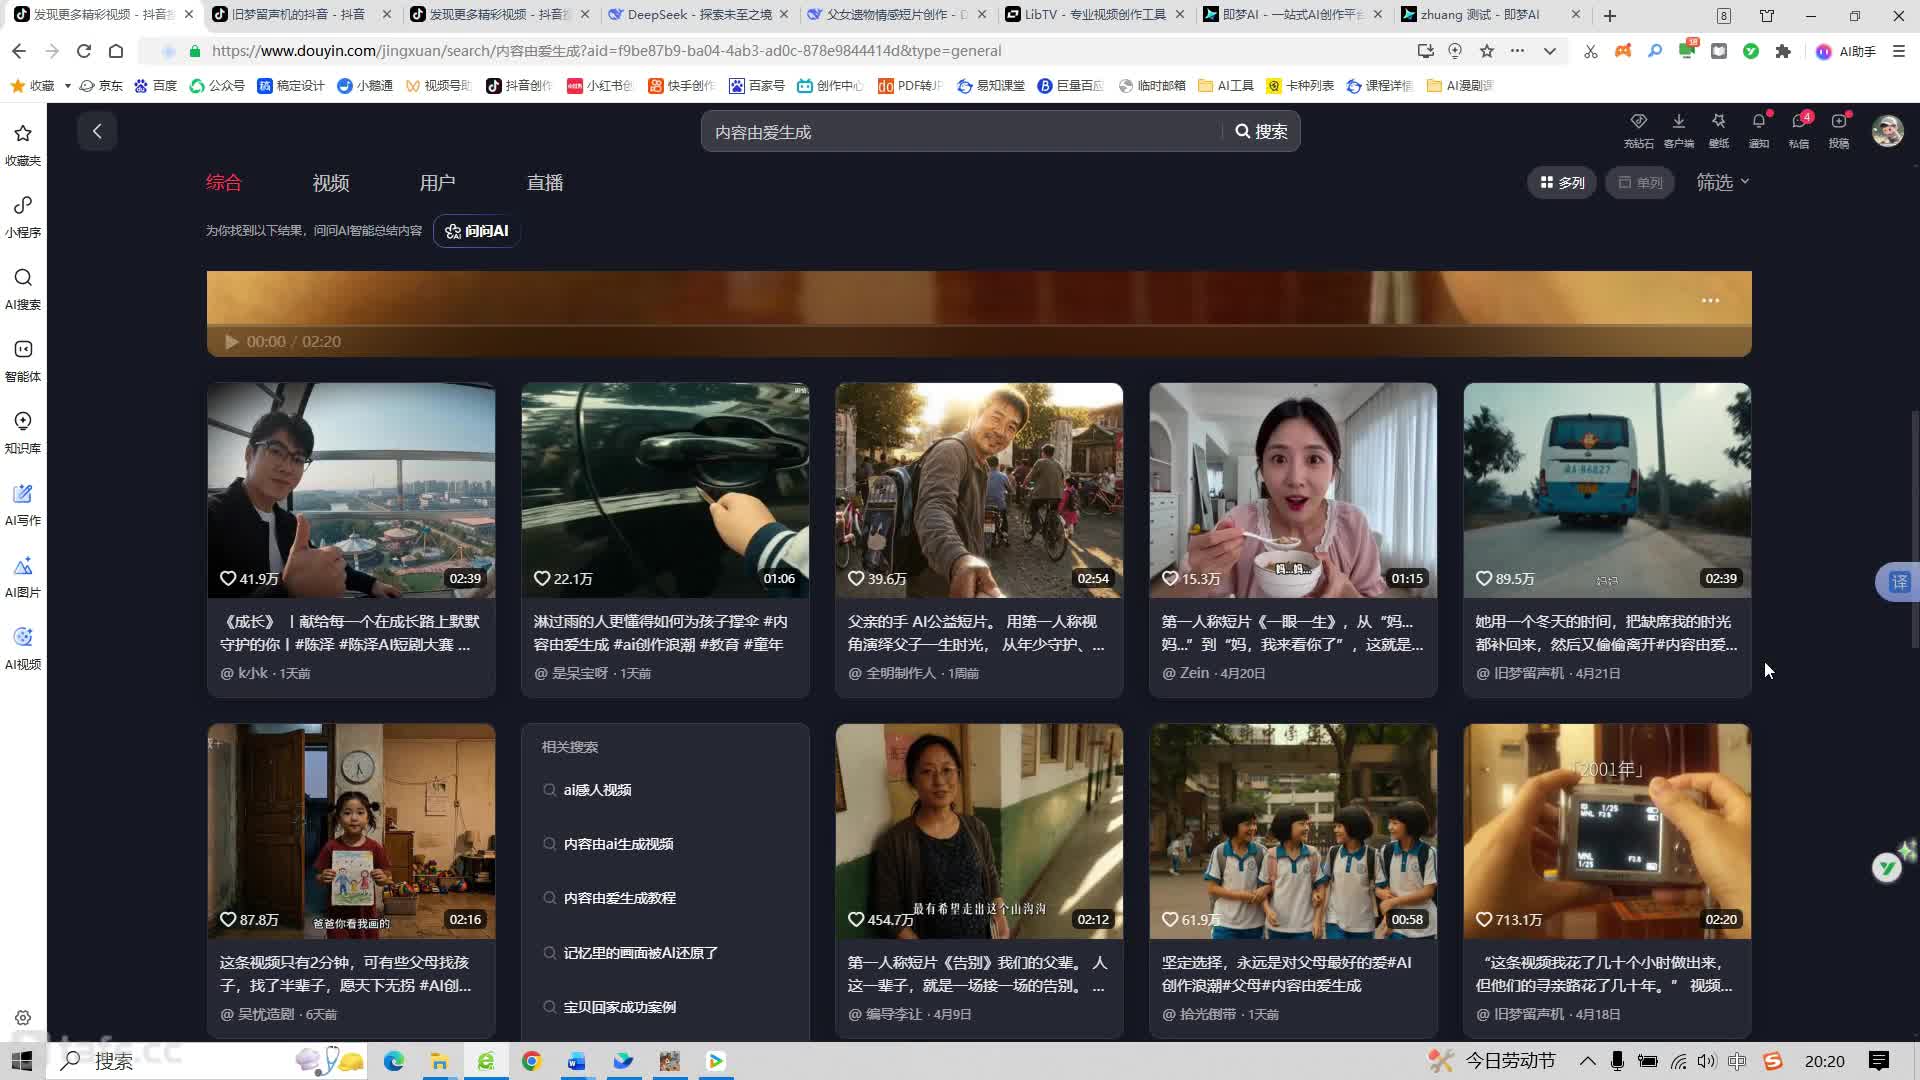Open the browser extensions puzzle icon
This screenshot has height=1080, width=1920.
[x=1783, y=51]
